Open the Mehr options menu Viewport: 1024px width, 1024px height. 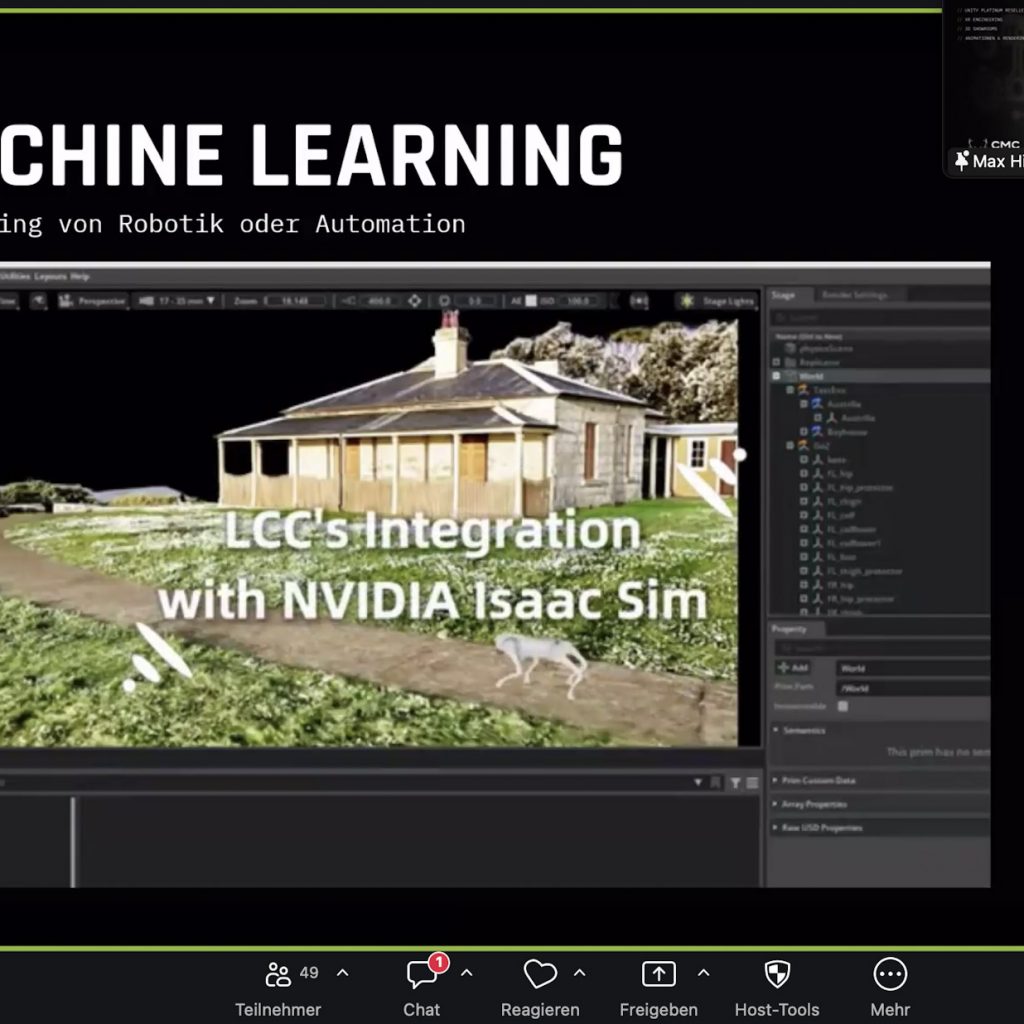[889, 975]
